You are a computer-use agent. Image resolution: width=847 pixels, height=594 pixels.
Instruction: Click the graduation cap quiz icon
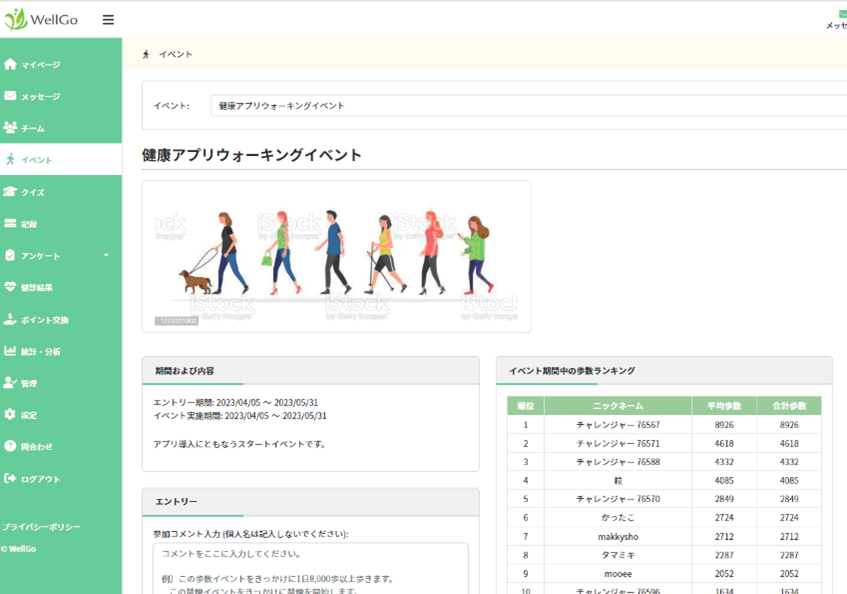click(10, 192)
